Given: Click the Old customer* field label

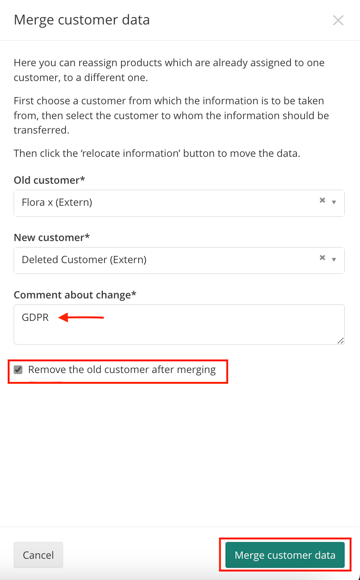Looking at the screenshot, I should 50,180.
